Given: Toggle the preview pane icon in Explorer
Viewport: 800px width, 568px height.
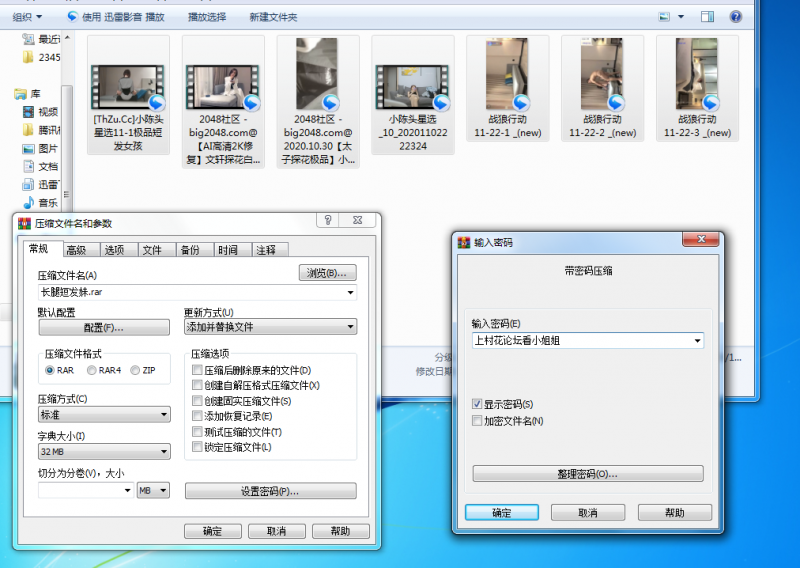Looking at the screenshot, I should pos(707,17).
